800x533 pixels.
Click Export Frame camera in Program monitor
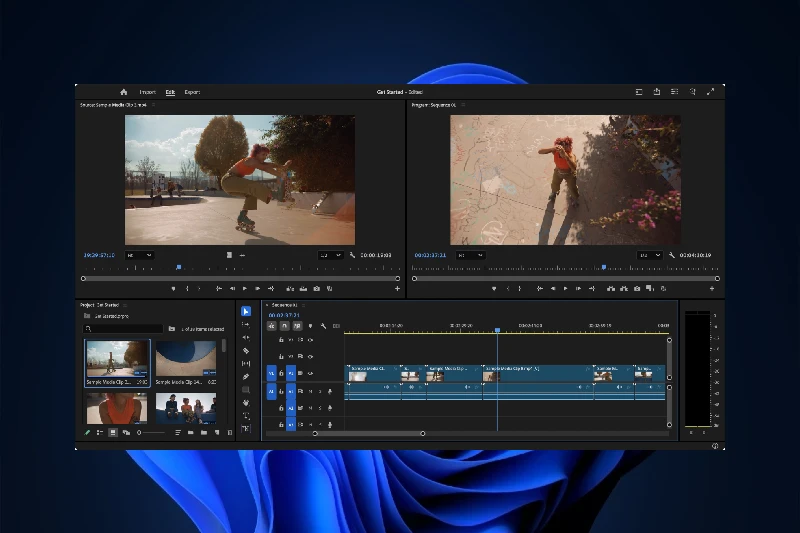[637, 289]
